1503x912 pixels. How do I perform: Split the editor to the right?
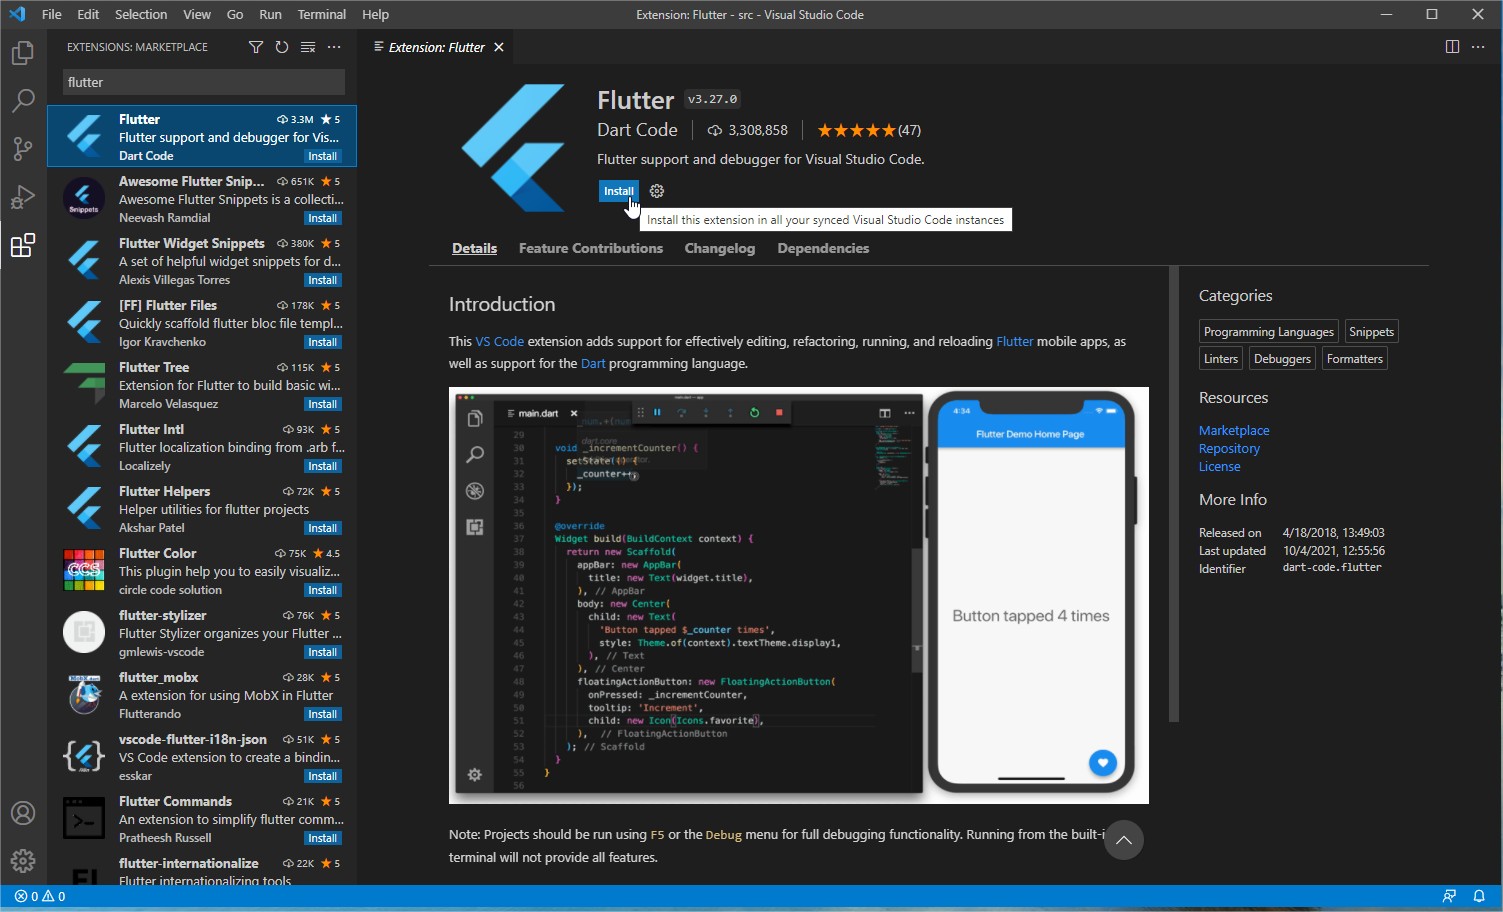(1452, 47)
